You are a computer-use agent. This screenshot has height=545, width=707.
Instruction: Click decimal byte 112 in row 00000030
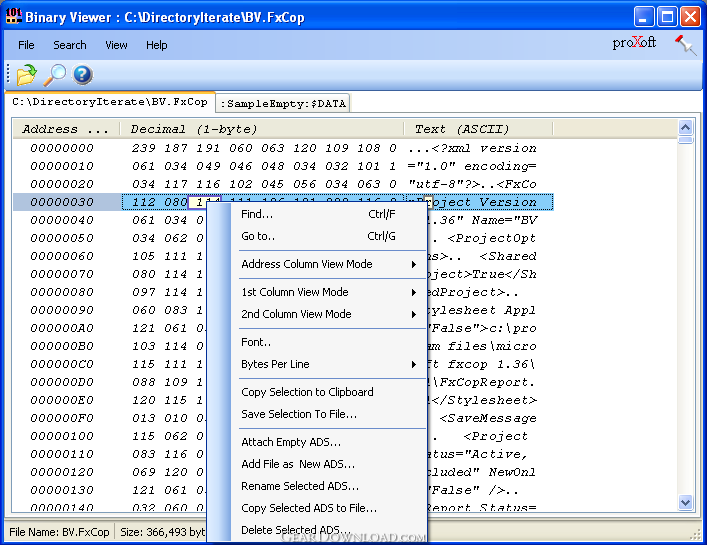[144, 202]
